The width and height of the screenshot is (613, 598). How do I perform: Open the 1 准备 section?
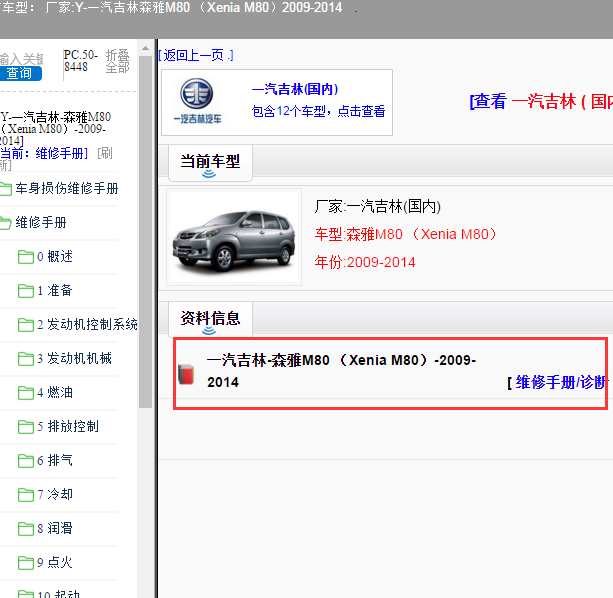coord(55,290)
